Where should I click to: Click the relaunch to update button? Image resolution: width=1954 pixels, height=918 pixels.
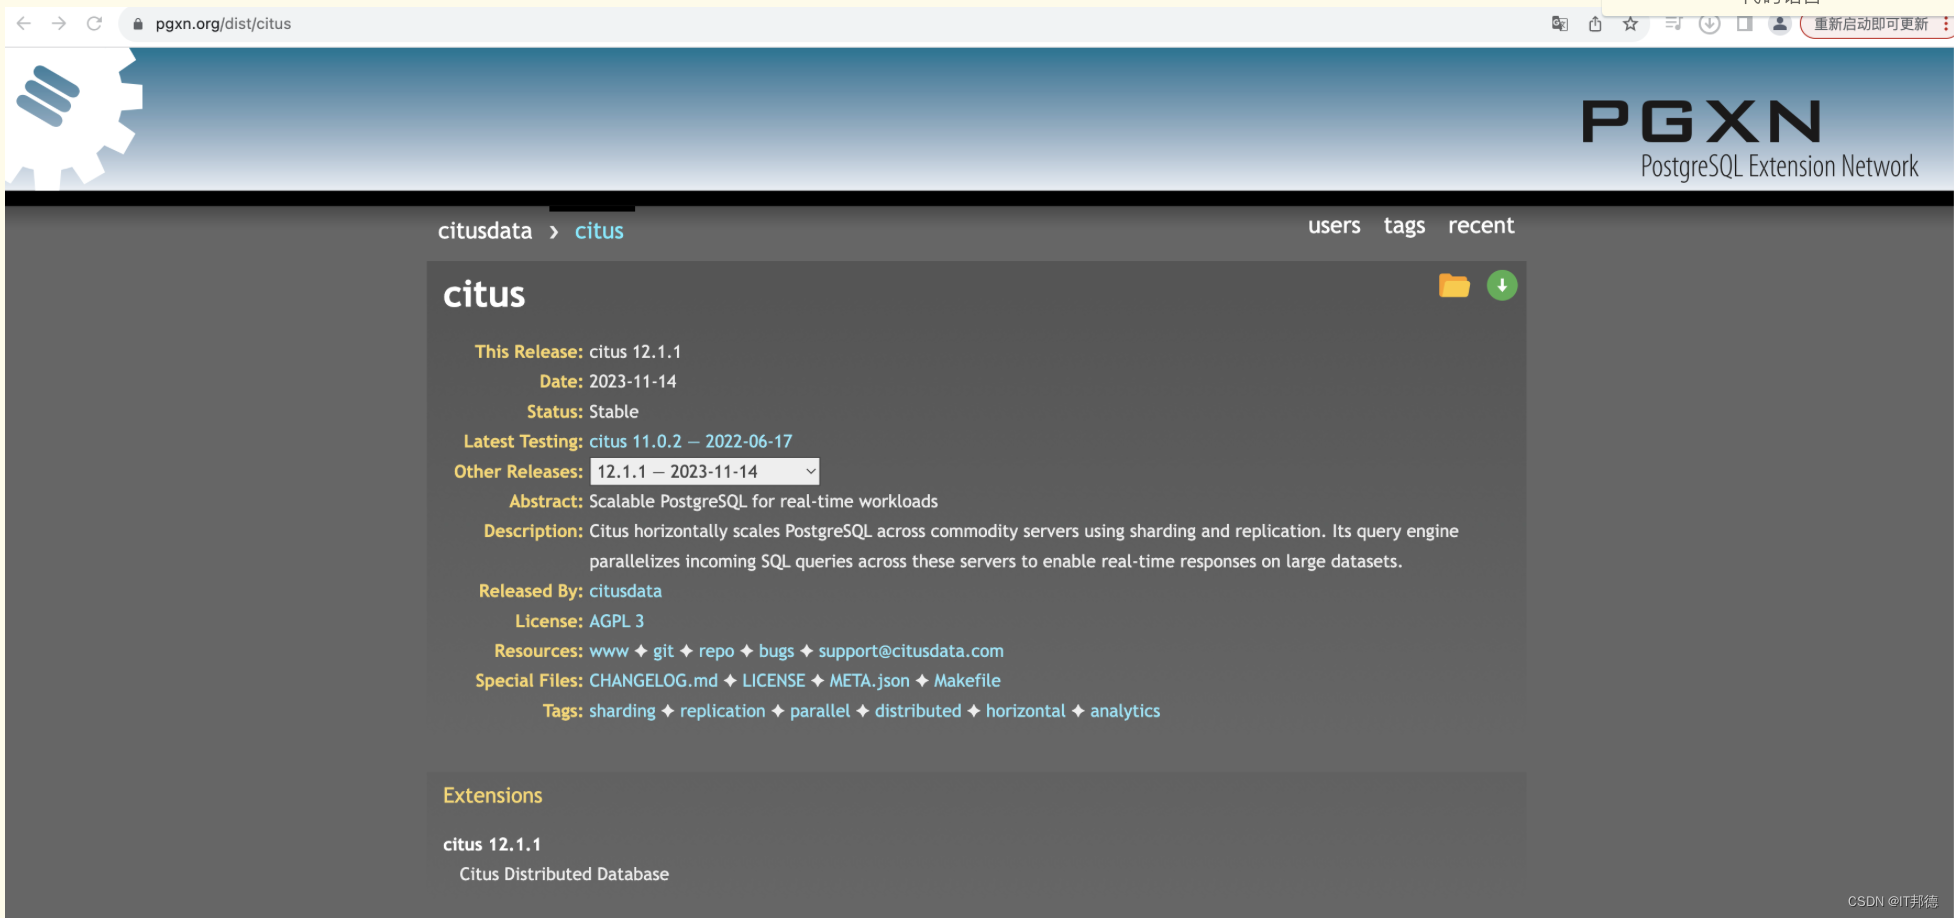pos(1871,24)
